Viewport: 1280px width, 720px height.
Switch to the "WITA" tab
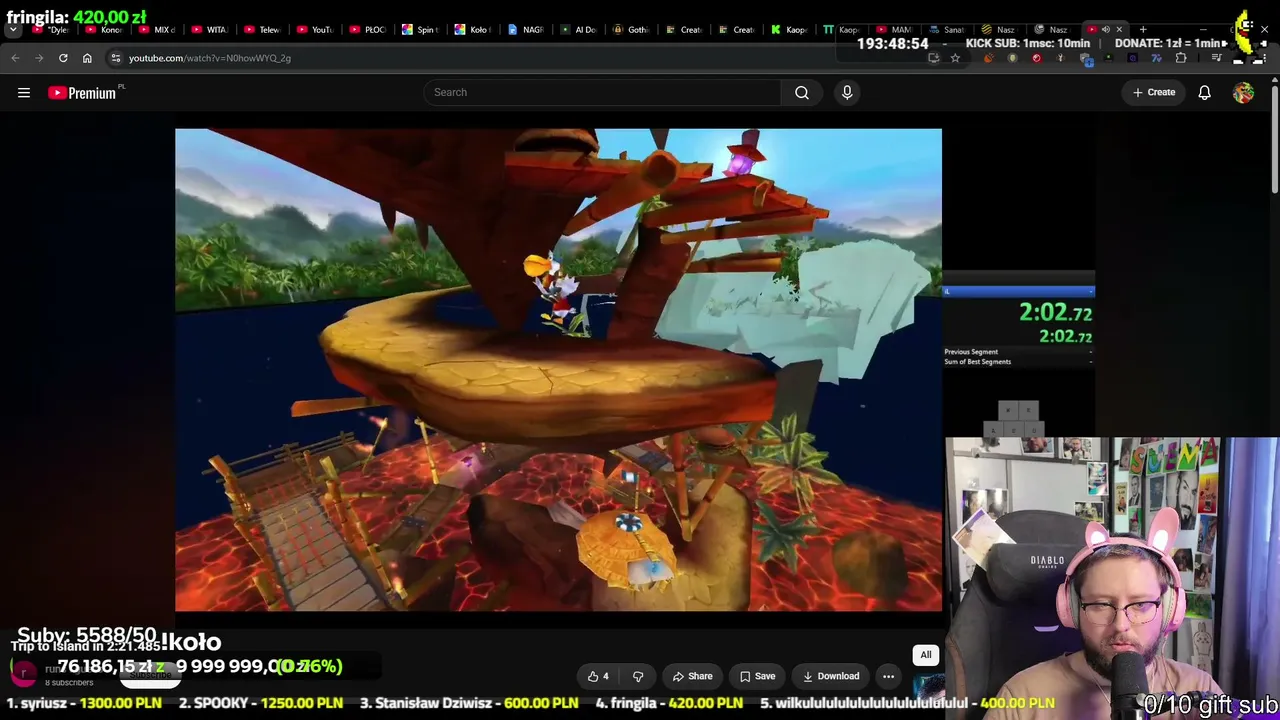209,30
